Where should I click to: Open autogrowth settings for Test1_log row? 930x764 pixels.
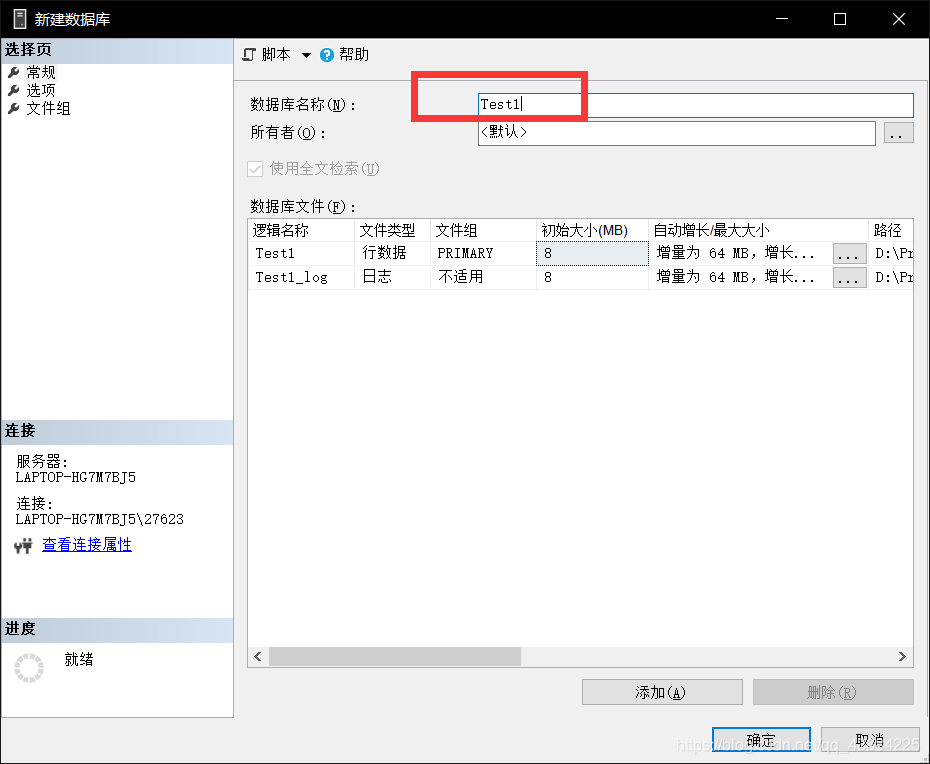pyautogui.click(x=849, y=278)
